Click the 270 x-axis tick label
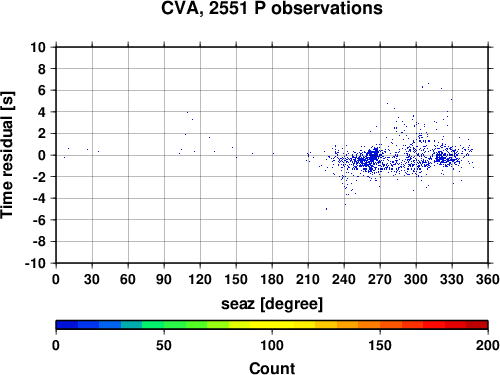The width and height of the screenshot is (500, 375). click(x=380, y=279)
